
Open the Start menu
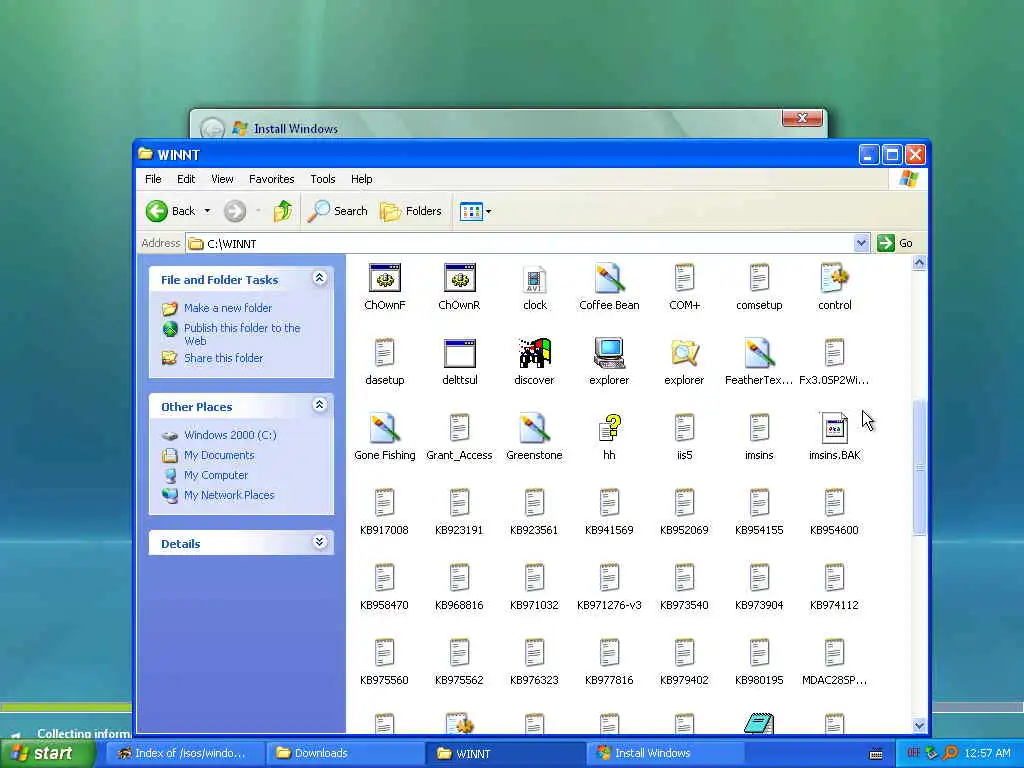coord(47,753)
